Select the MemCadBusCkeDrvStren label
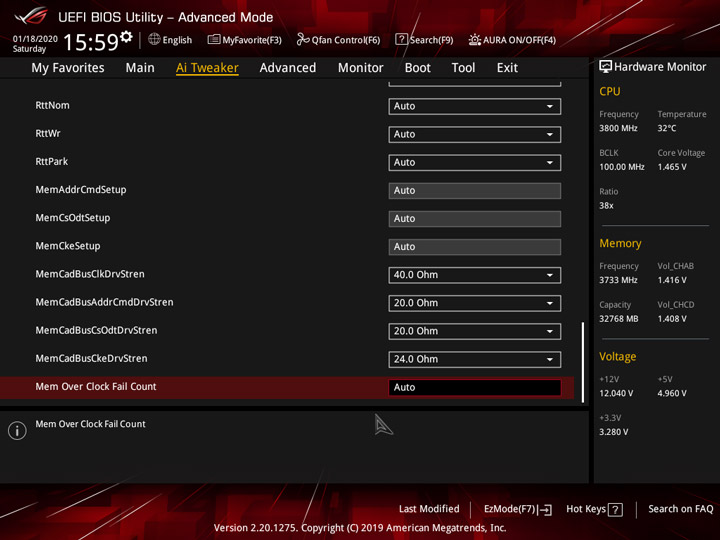The width and height of the screenshot is (720, 540). (x=91, y=358)
